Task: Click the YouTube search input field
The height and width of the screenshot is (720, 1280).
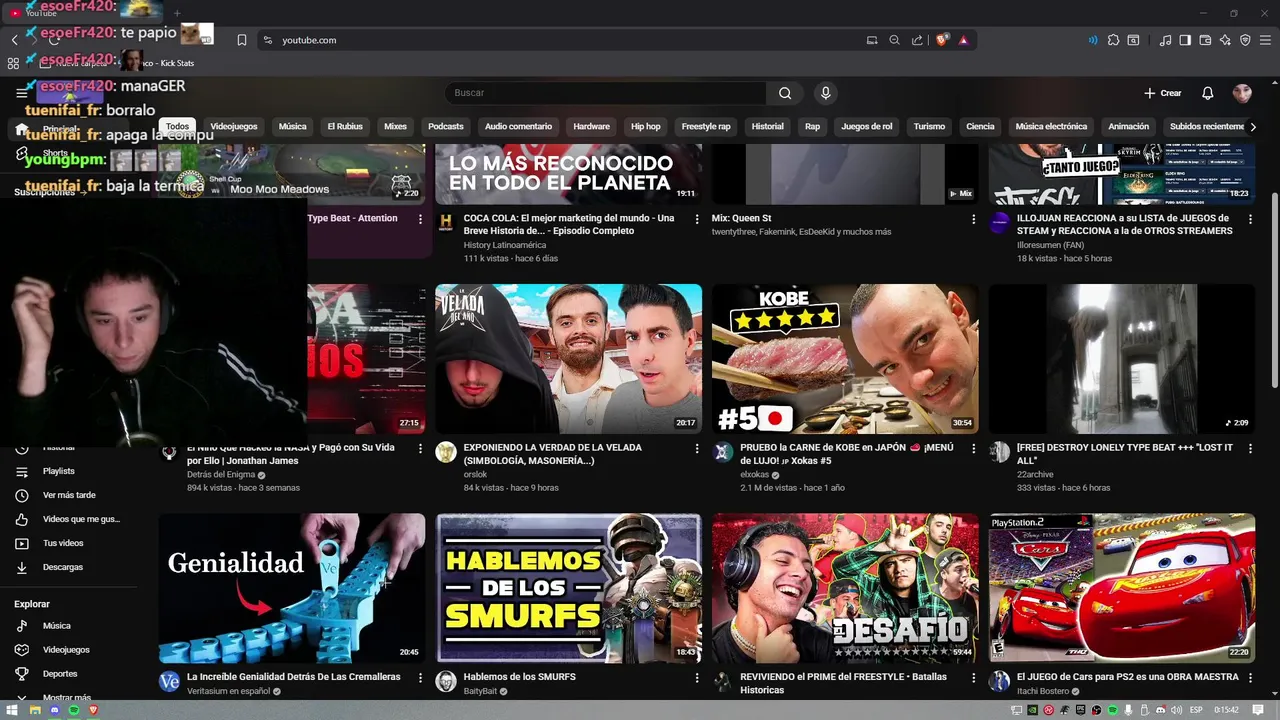Action: point(606,93)
